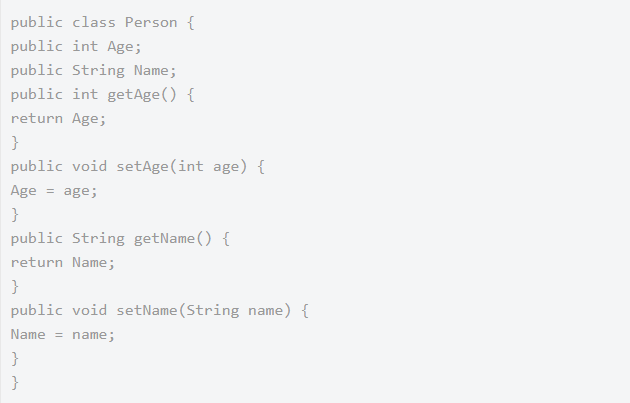Screen dimensions: 630x403
Task: Click the 'int age' parameter in setAge
Action: click(208, 166)
